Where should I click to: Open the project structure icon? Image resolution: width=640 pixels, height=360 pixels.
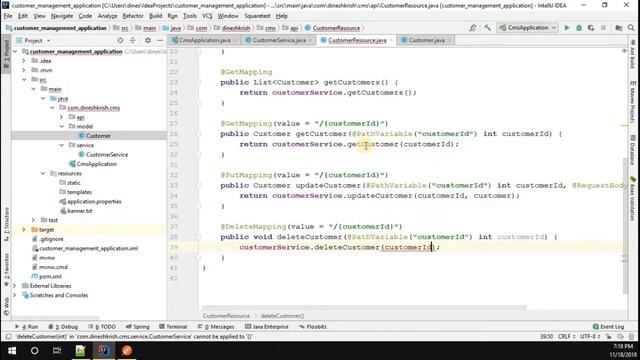619,28
